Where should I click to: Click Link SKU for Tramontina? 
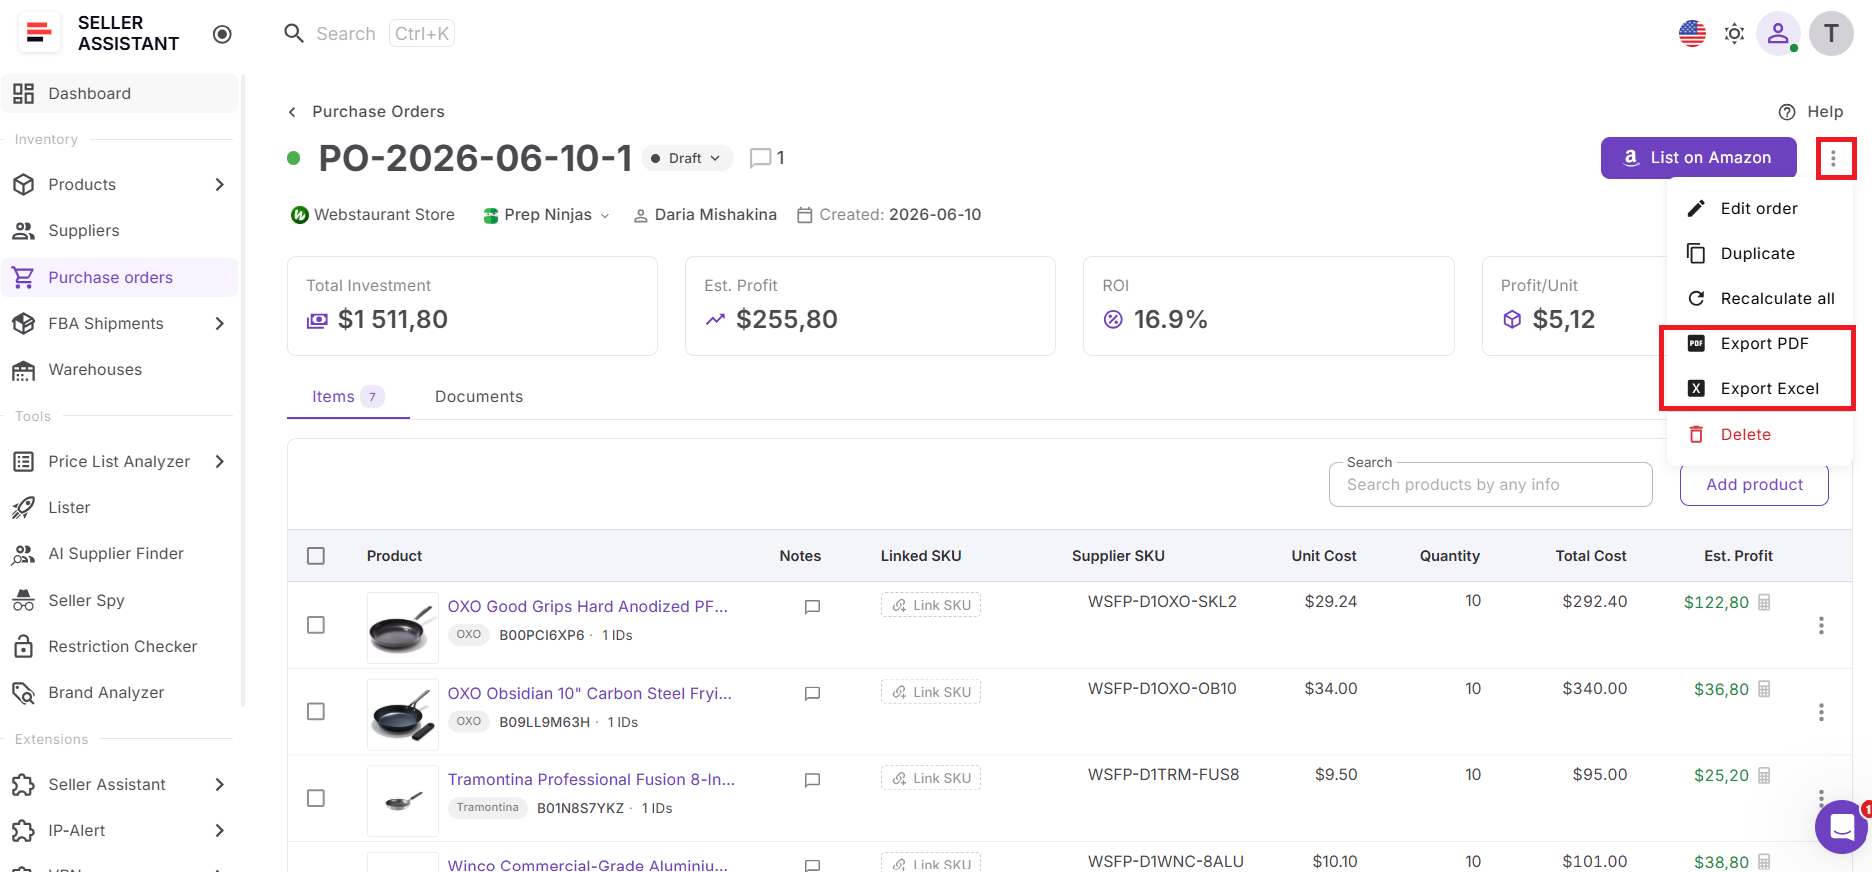pos(931,778)
